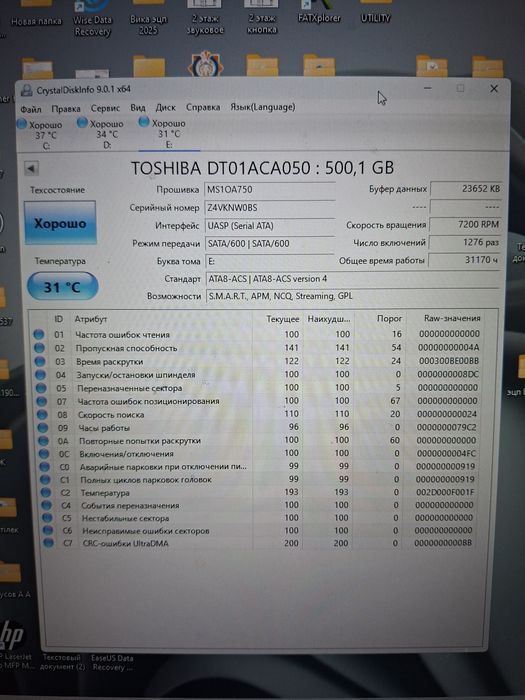
Task: Open the Вид menu
Action: 138,108
